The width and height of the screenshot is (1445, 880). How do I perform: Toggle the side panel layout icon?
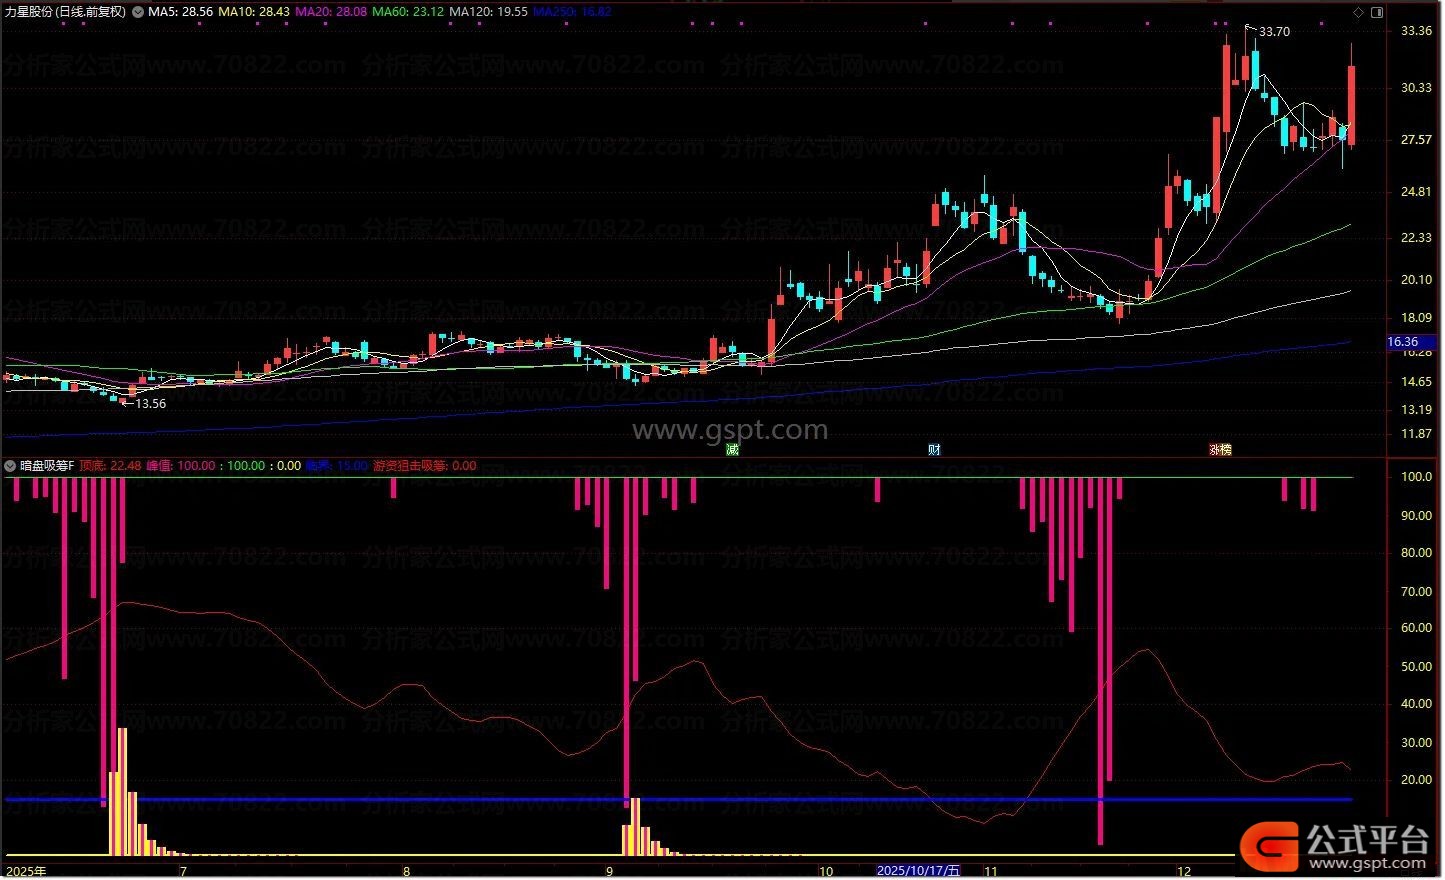1376,12
